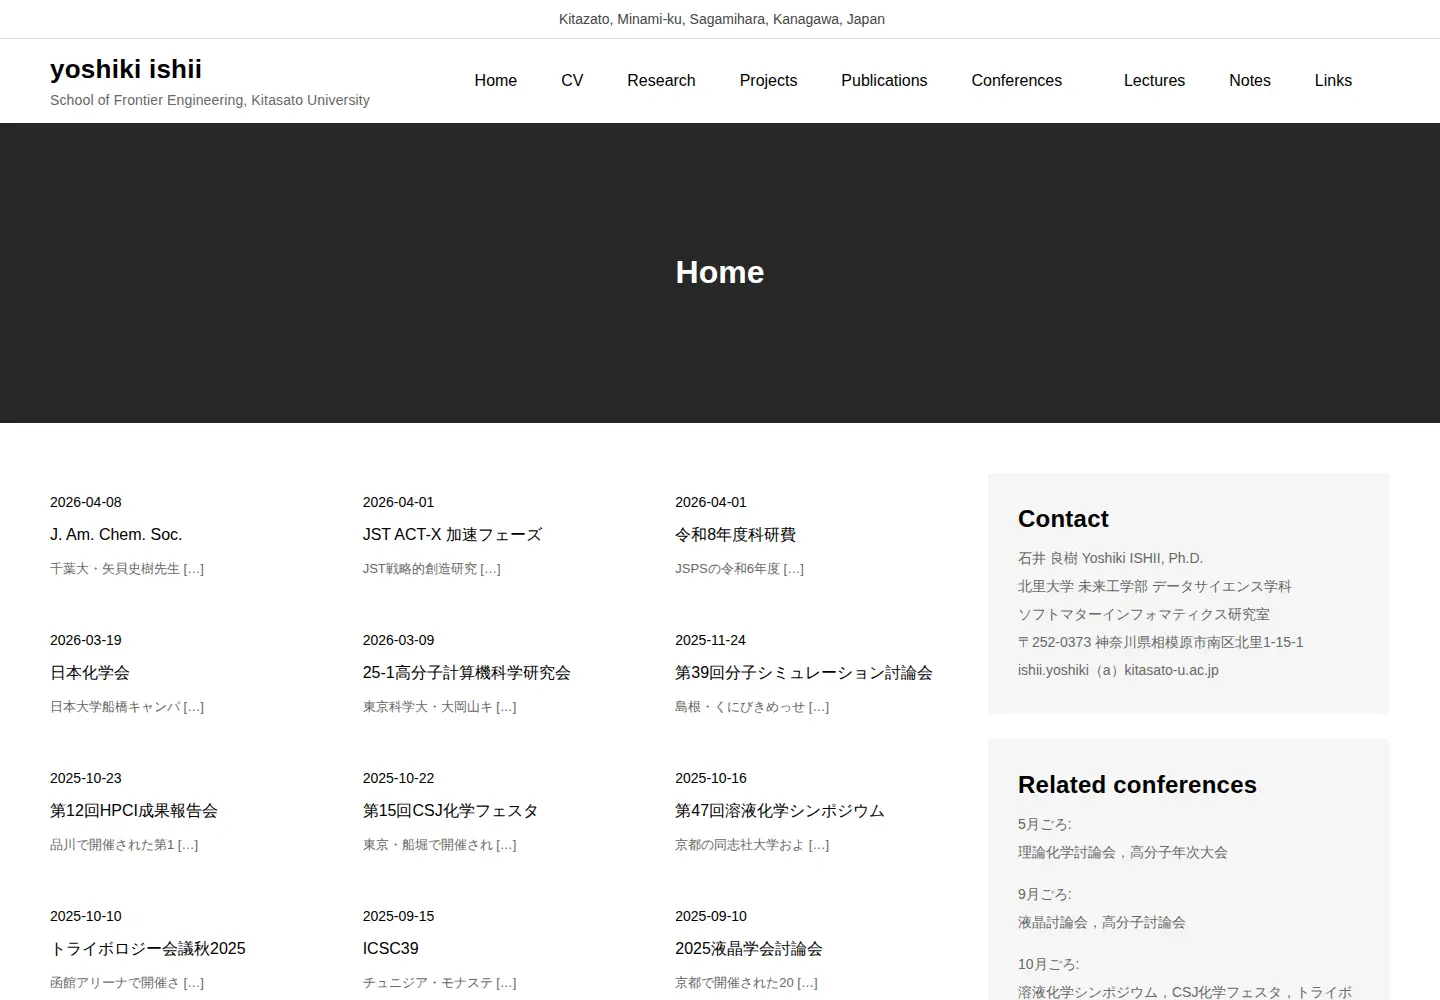The width and height of the screenshot is (1440, 1000).
Task: Expand the Conferences menu
Action: (1016, 81)
